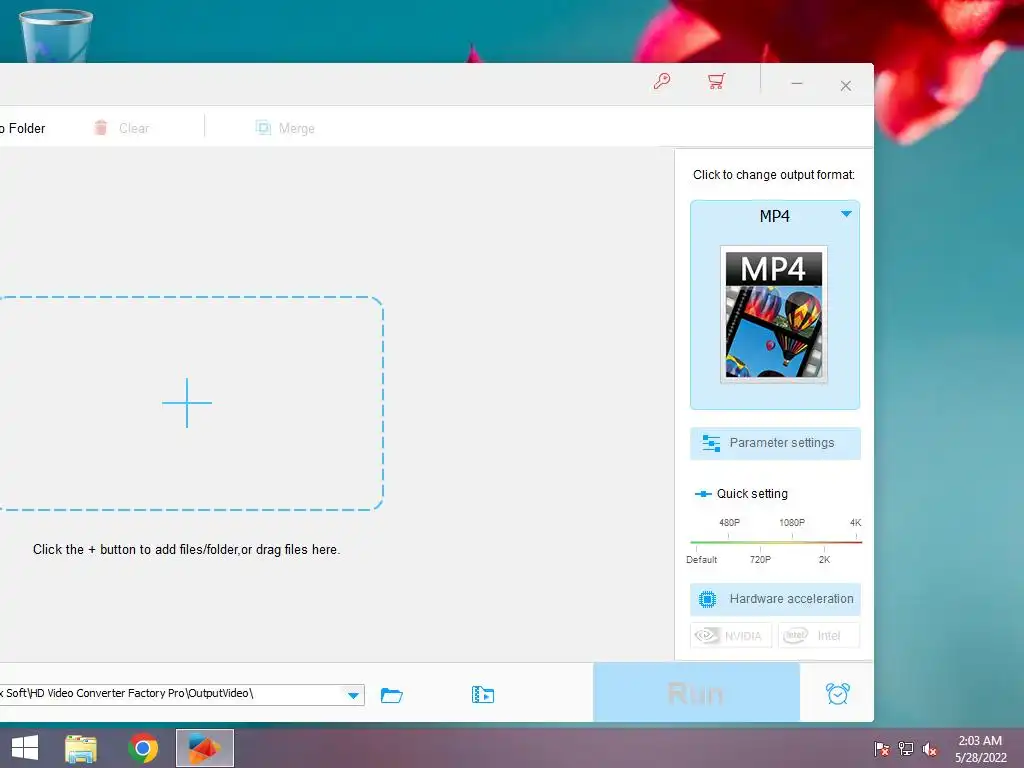1024x768 pixels.
Task: Click the output folder path field
Action: tap(172, 694)
